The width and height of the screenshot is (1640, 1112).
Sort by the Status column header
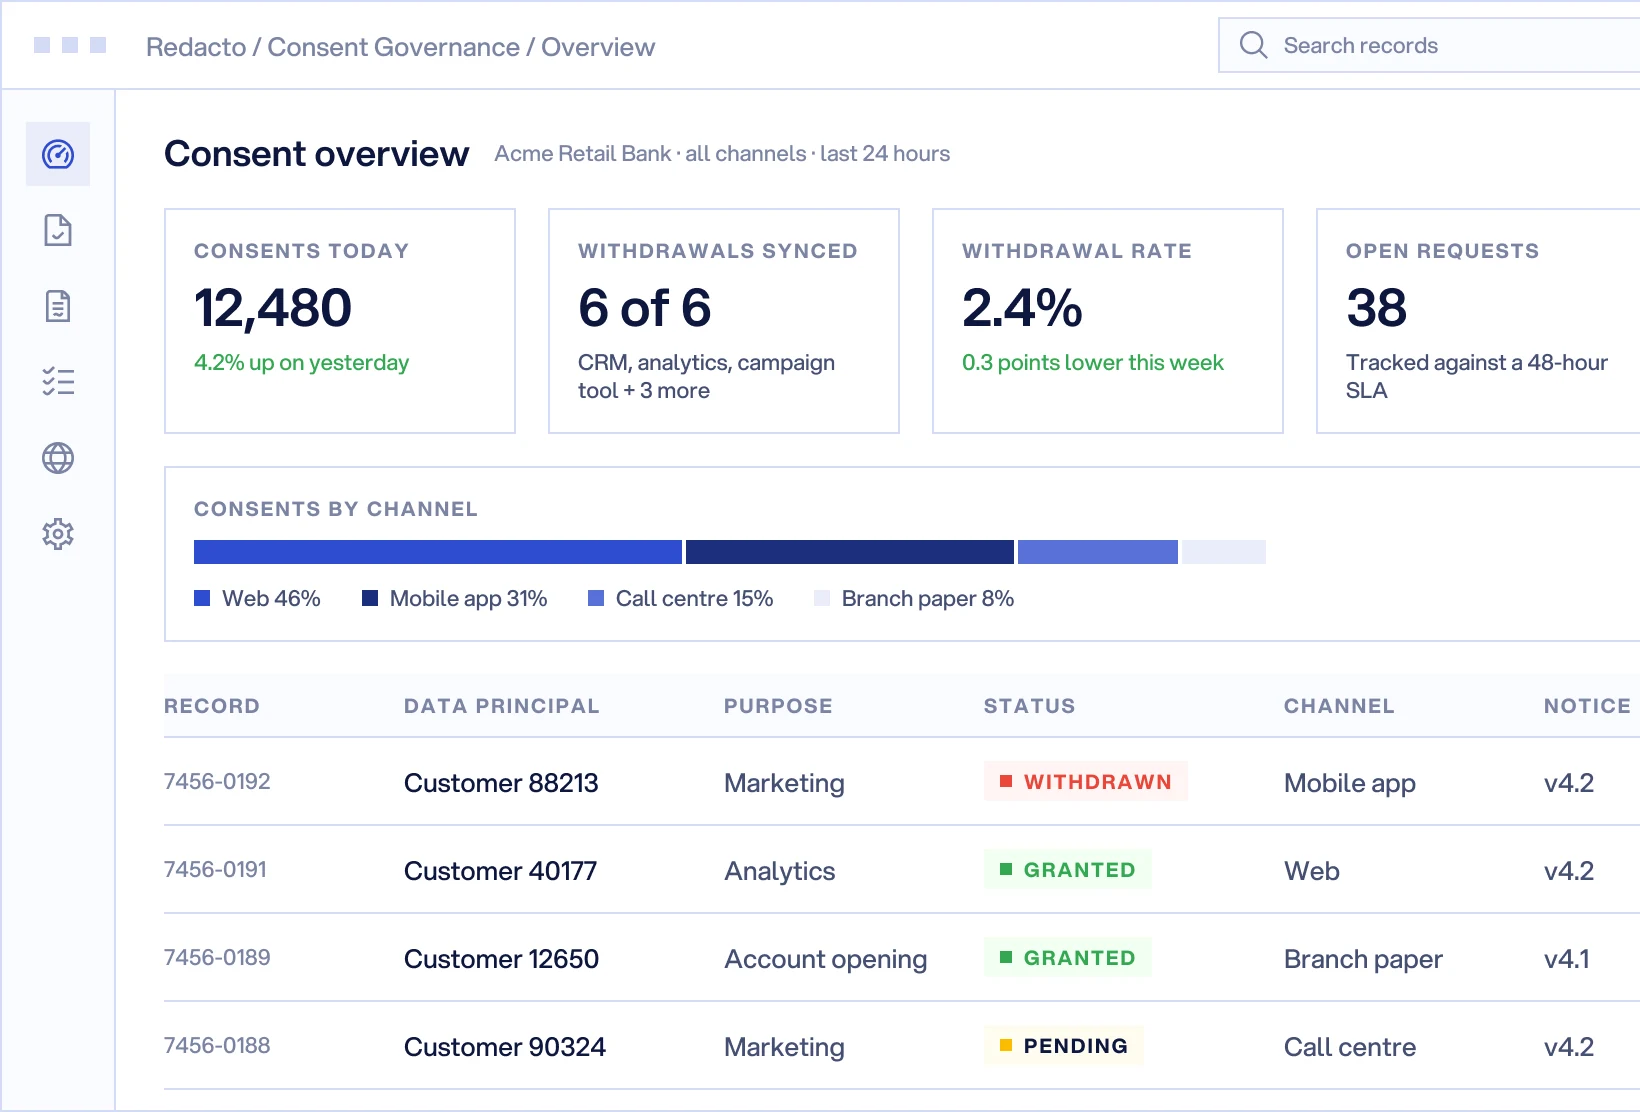click(x=1030, y=706)
